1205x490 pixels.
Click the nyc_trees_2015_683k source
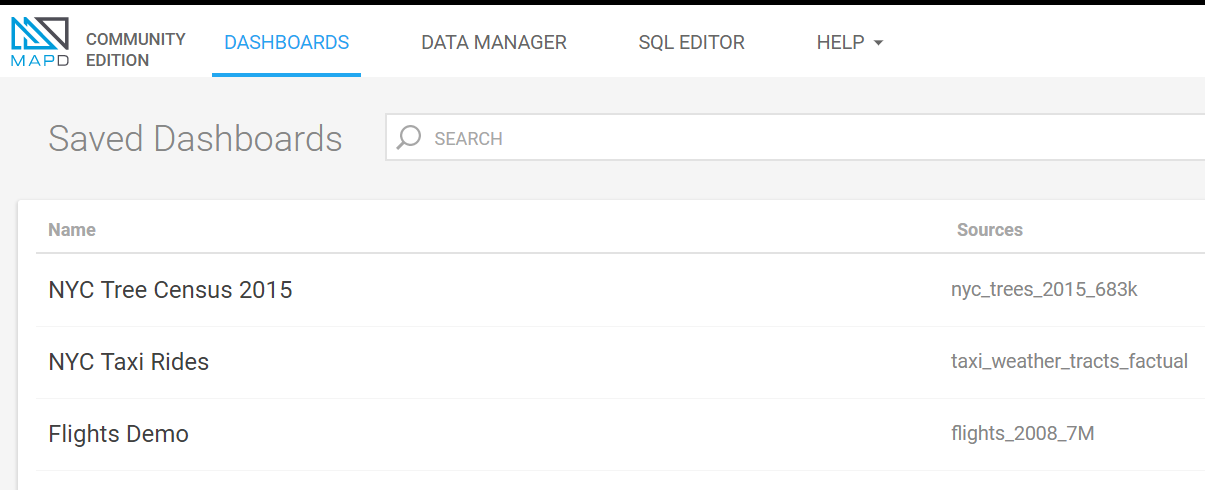1044,290
